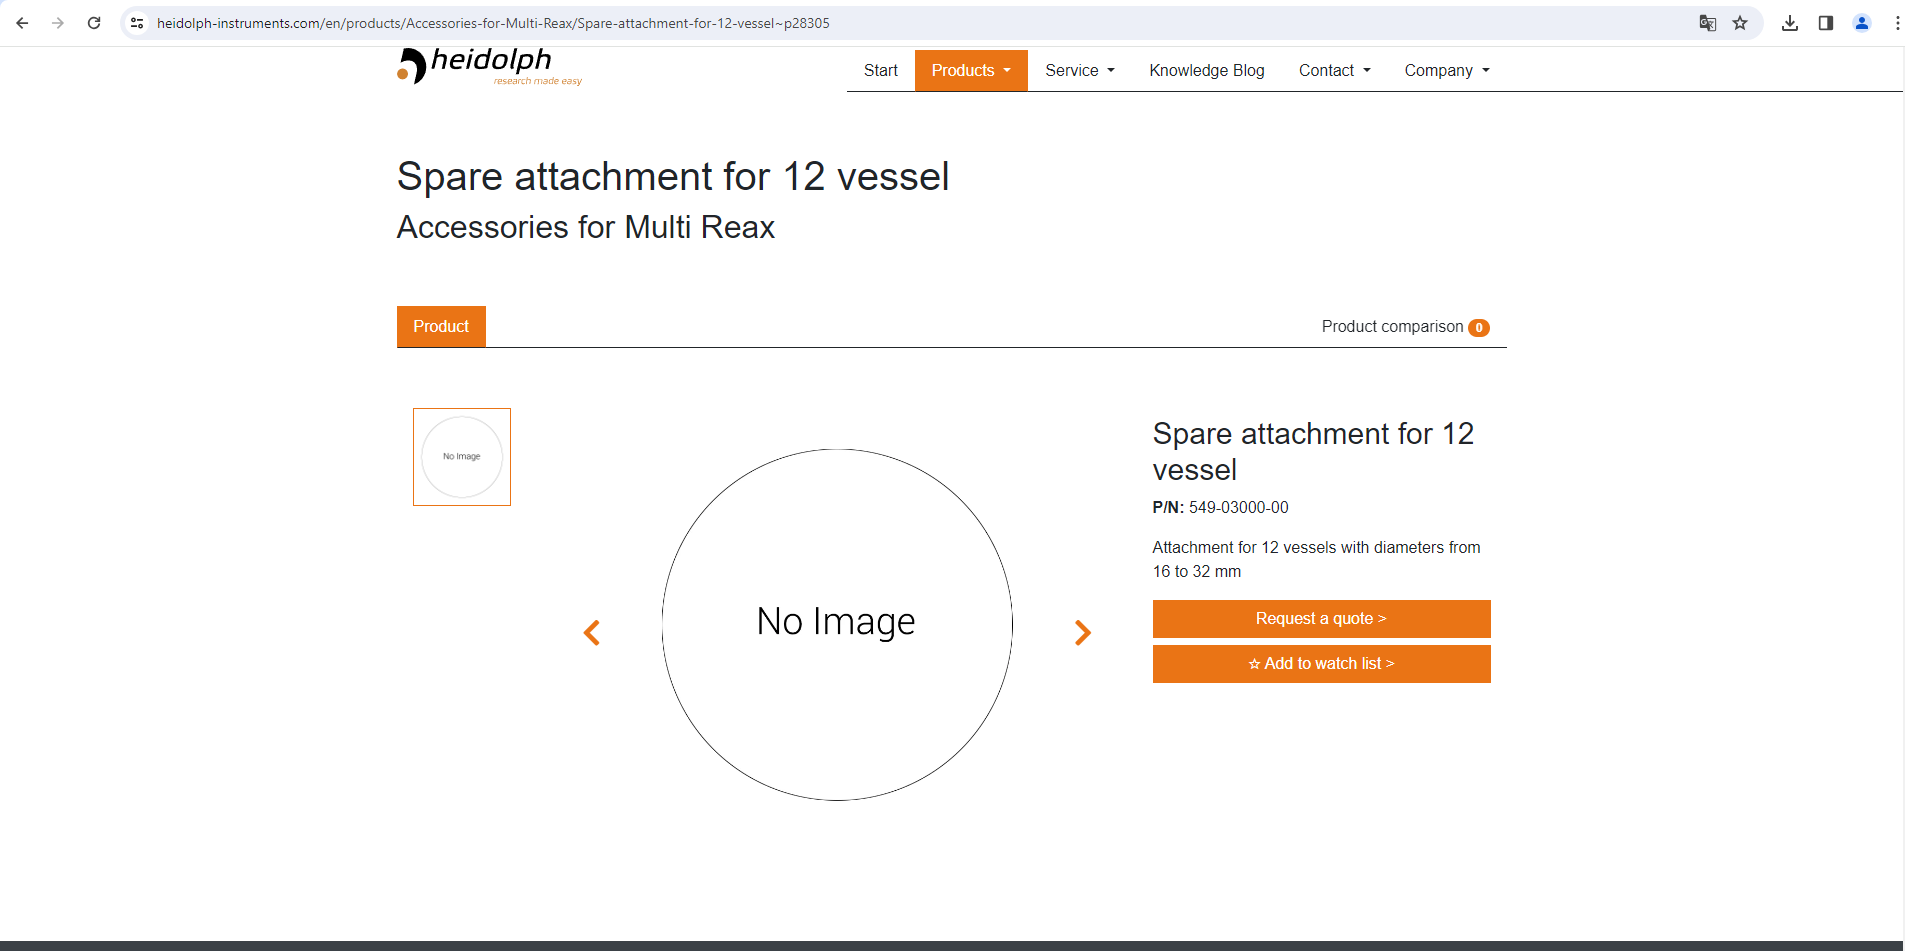This screenshot has width=1905, height=951.
Task: Expand the Contact dropdown
Action: pos(1335,70)
